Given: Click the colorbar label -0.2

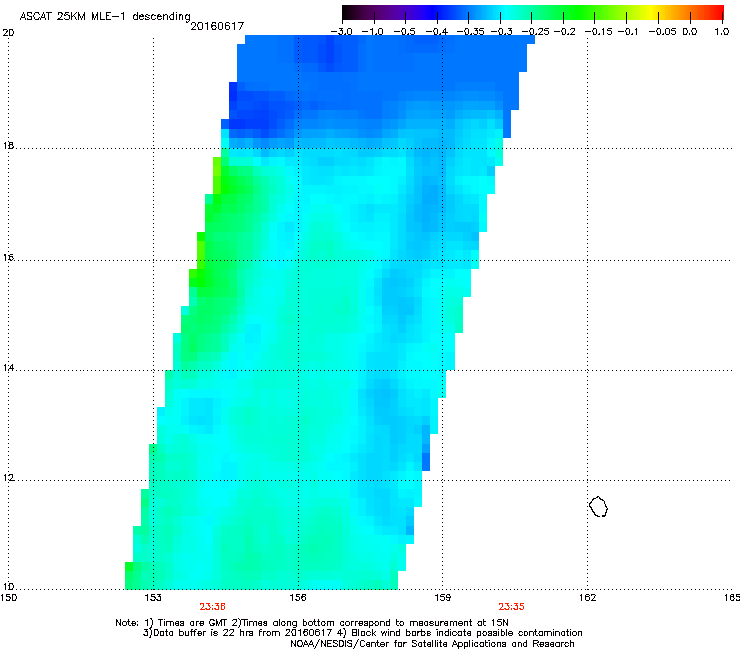Looking at the screenshot, I should click(x=564, y=32).
